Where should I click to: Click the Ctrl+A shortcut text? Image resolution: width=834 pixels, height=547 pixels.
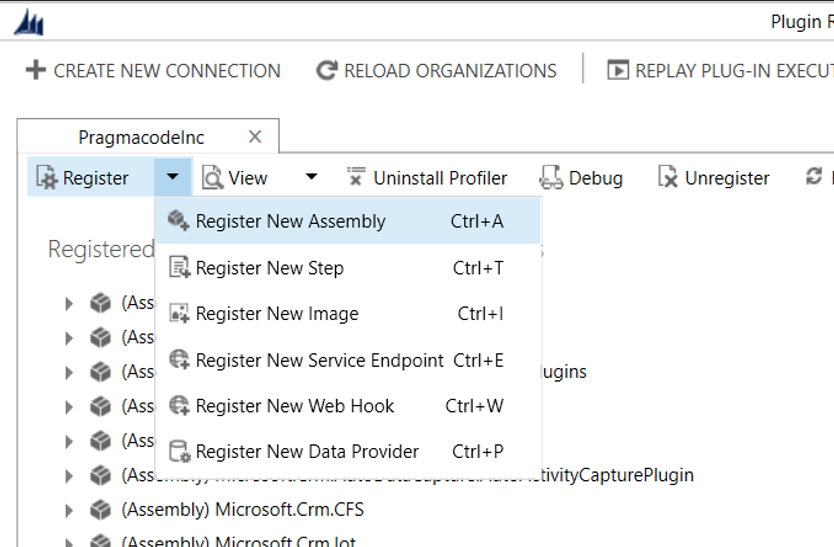(477, 221)
